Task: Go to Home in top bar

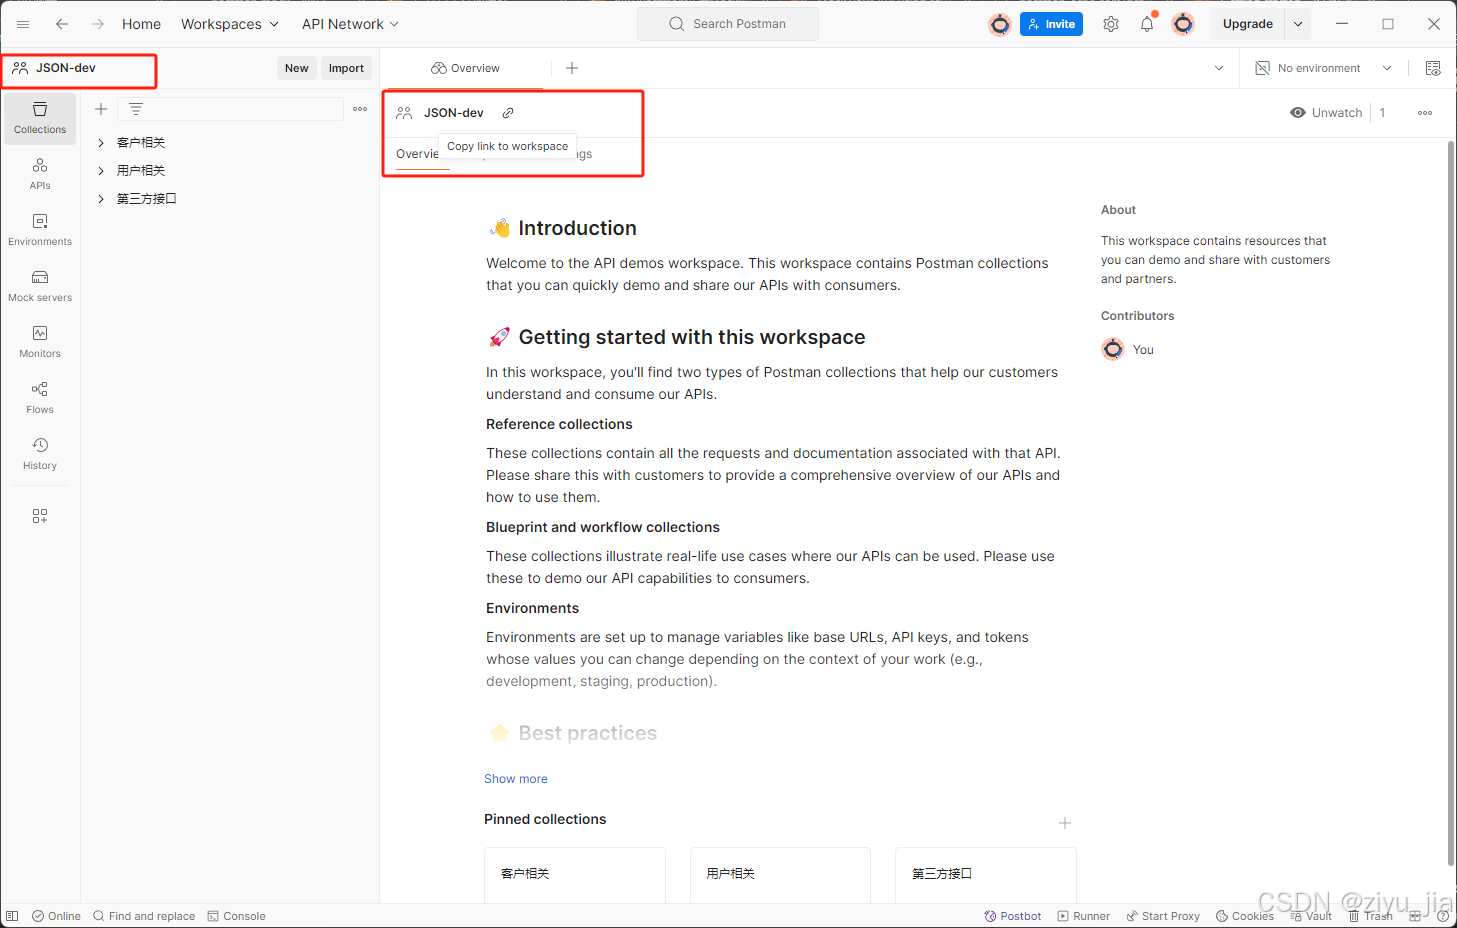Action: [x=141, y=24]
